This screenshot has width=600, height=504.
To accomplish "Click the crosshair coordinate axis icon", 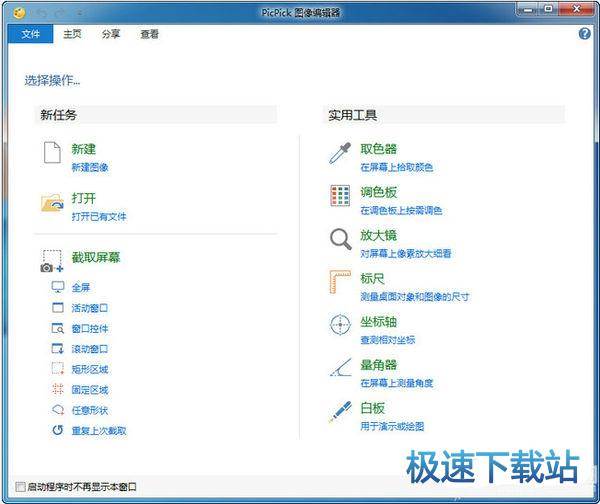I will 340,325.
